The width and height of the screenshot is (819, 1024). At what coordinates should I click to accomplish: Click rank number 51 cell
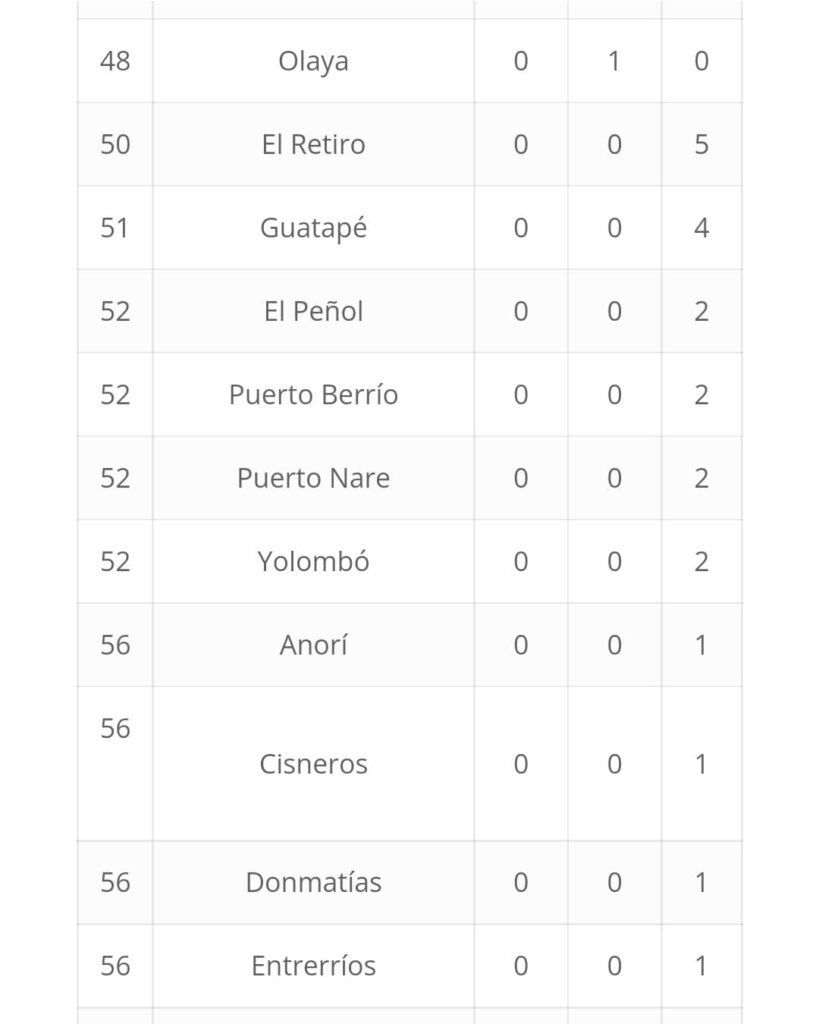(x=115, y=228)
